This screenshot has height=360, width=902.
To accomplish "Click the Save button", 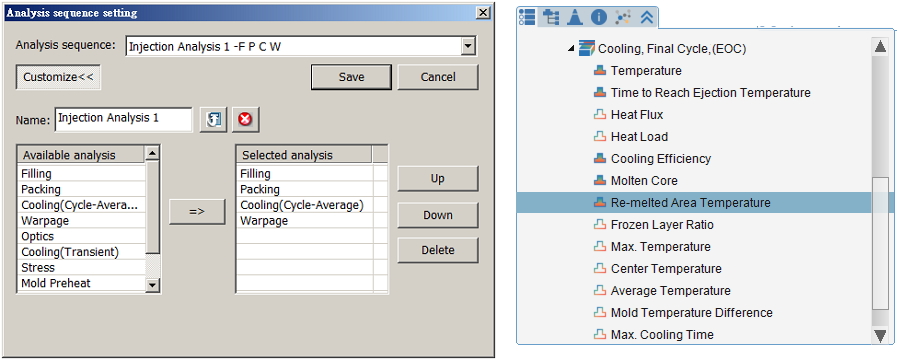I will click(351, 77).
